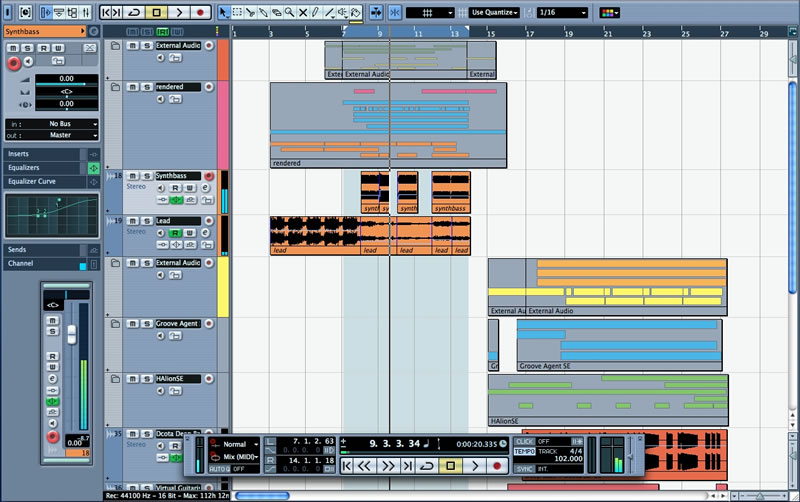Open the 1/16 quantize value dropdown

pos(562,12)
